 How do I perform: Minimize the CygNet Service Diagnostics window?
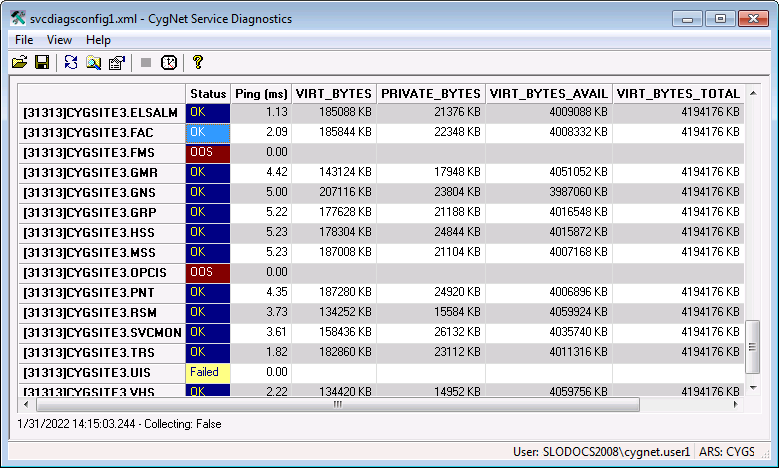coord(688,19)
